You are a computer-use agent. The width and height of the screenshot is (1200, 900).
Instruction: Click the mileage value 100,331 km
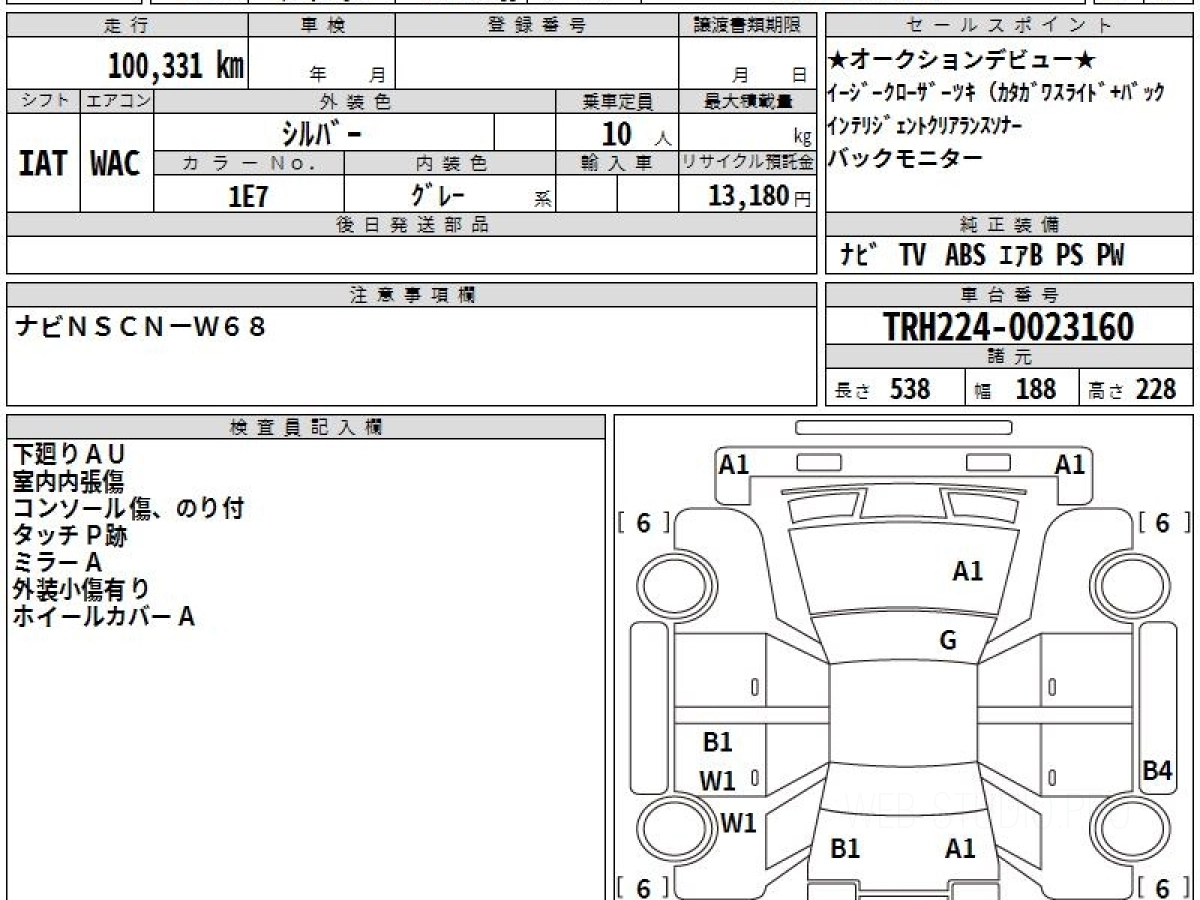(175, 66)
